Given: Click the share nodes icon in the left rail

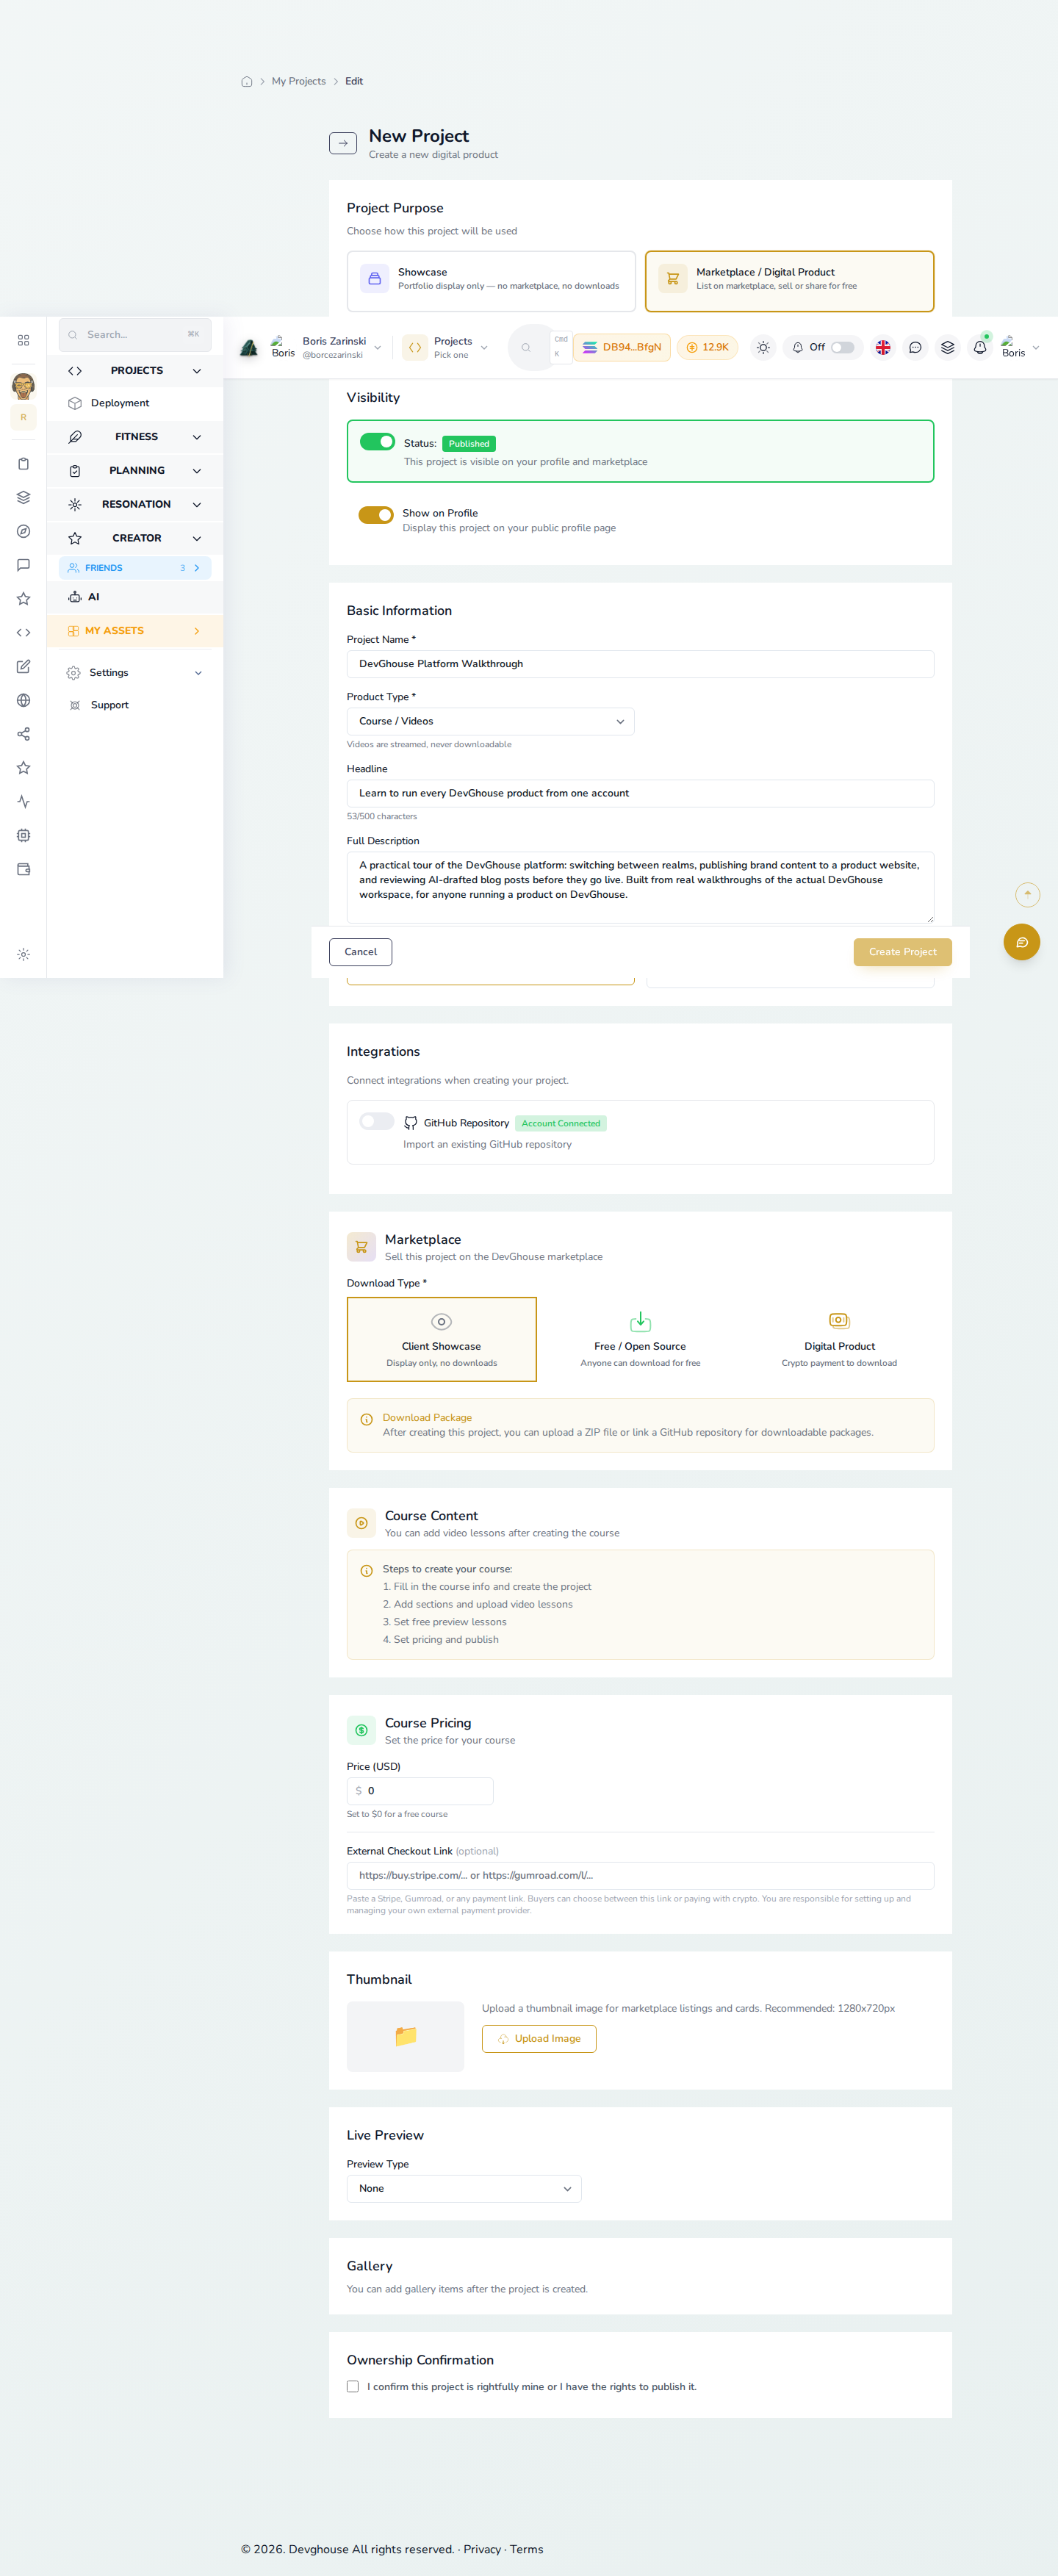Looking at the screenshot, I should tap(23, 734).
